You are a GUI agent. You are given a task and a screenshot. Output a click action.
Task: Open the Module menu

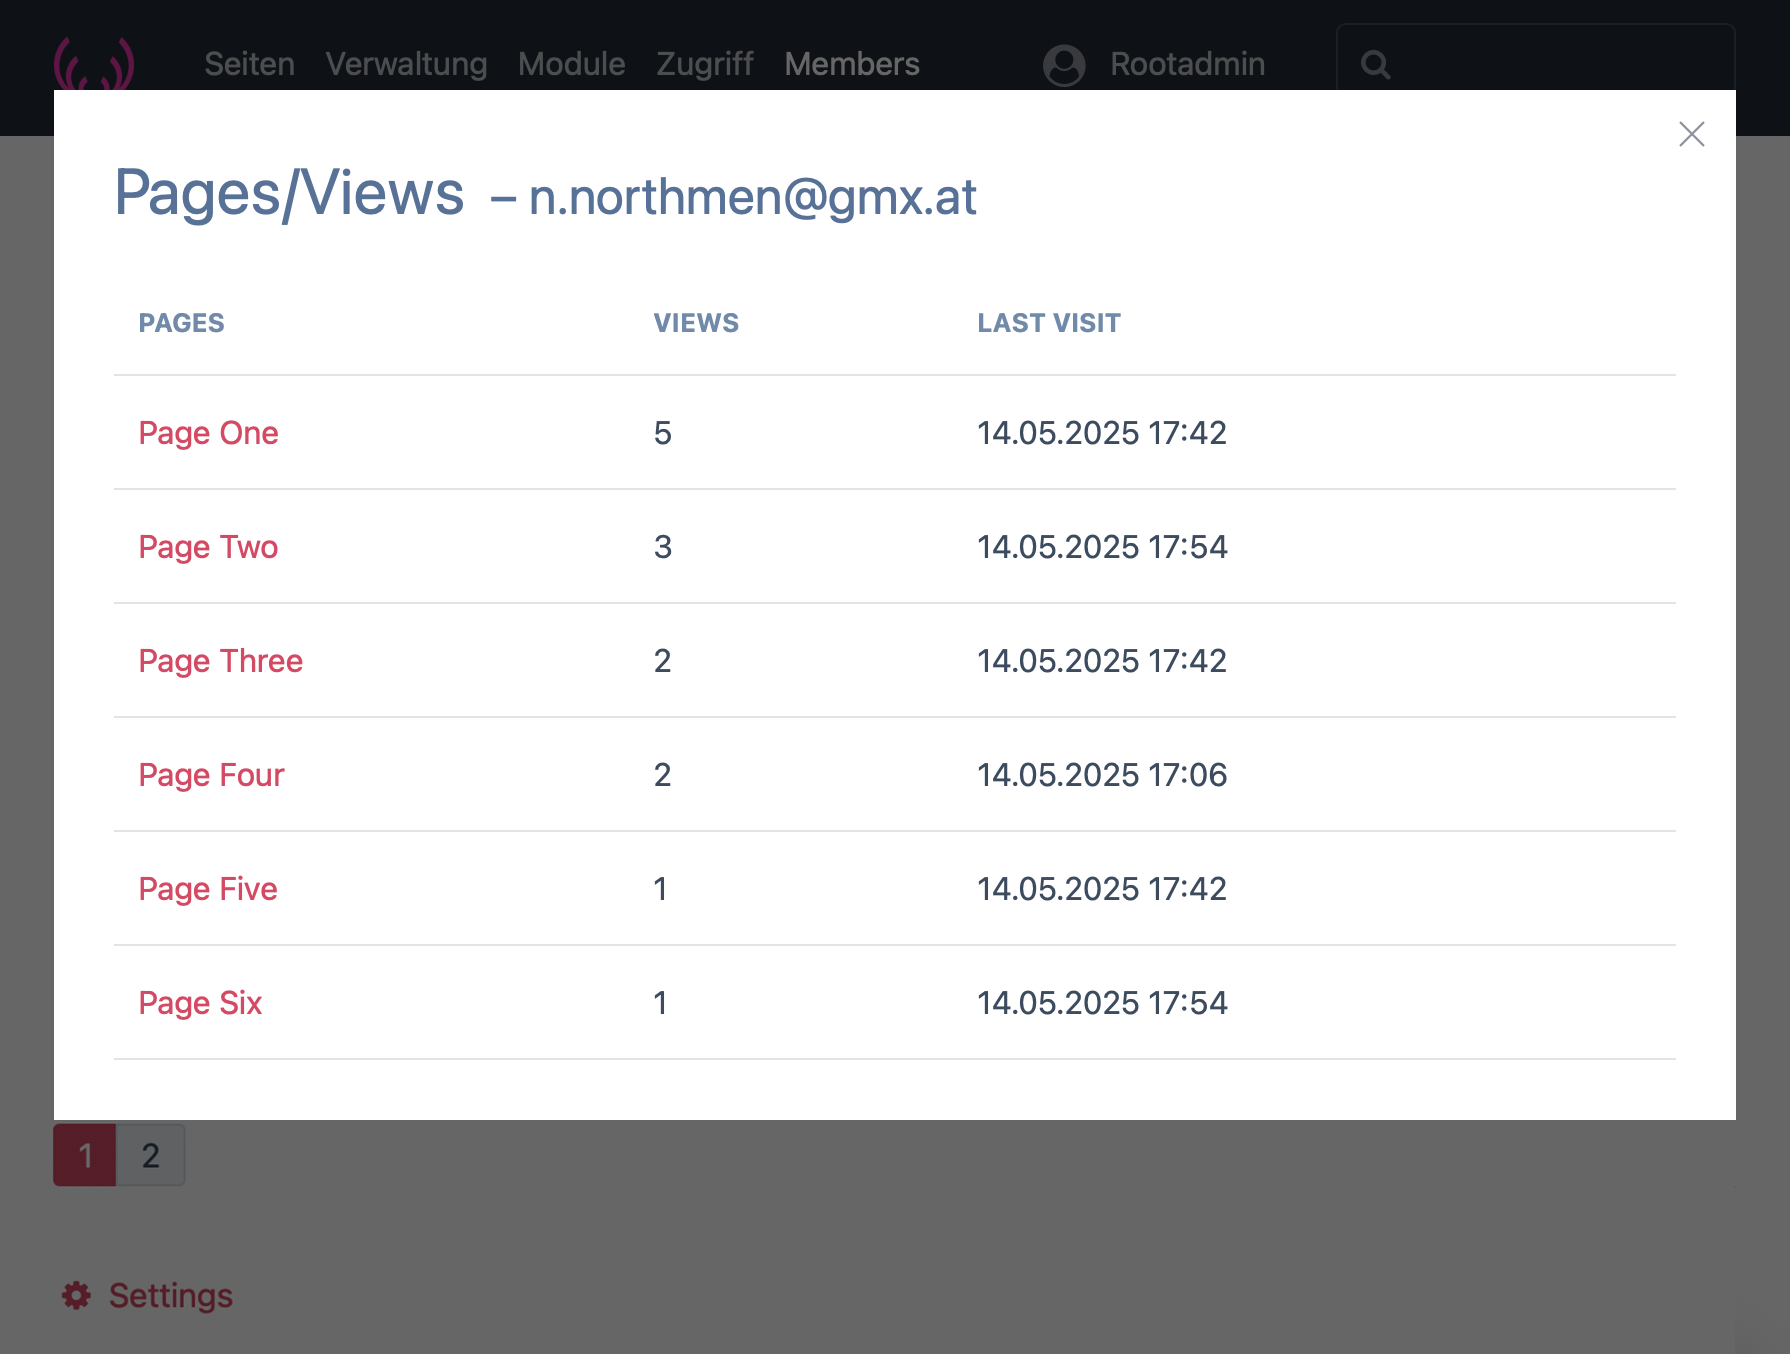pyautogui.click(x=571, y=64)
